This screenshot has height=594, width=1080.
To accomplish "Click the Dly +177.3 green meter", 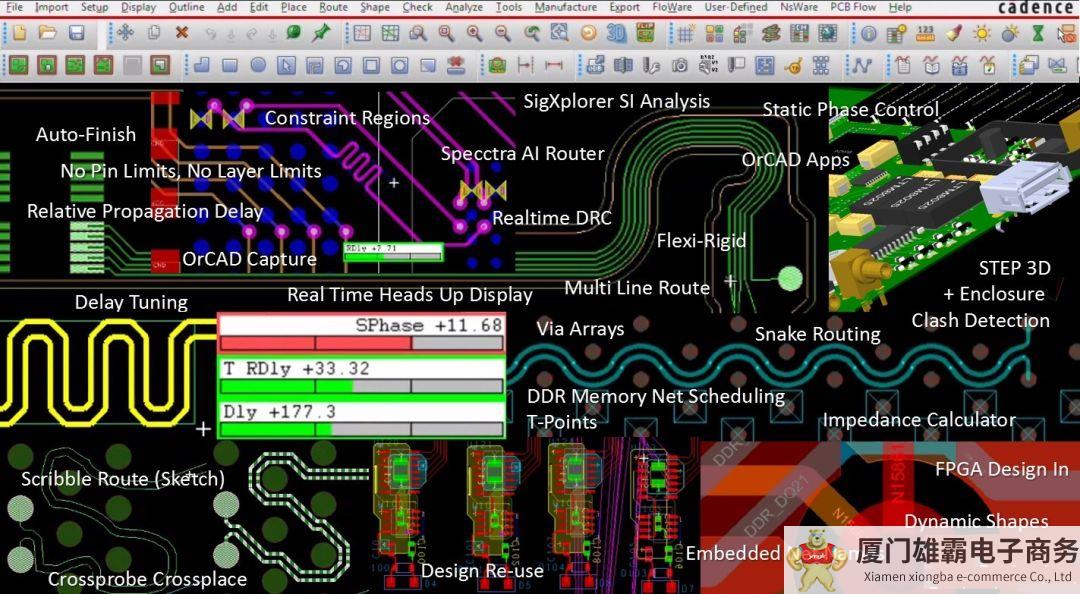I will point(362,419).
